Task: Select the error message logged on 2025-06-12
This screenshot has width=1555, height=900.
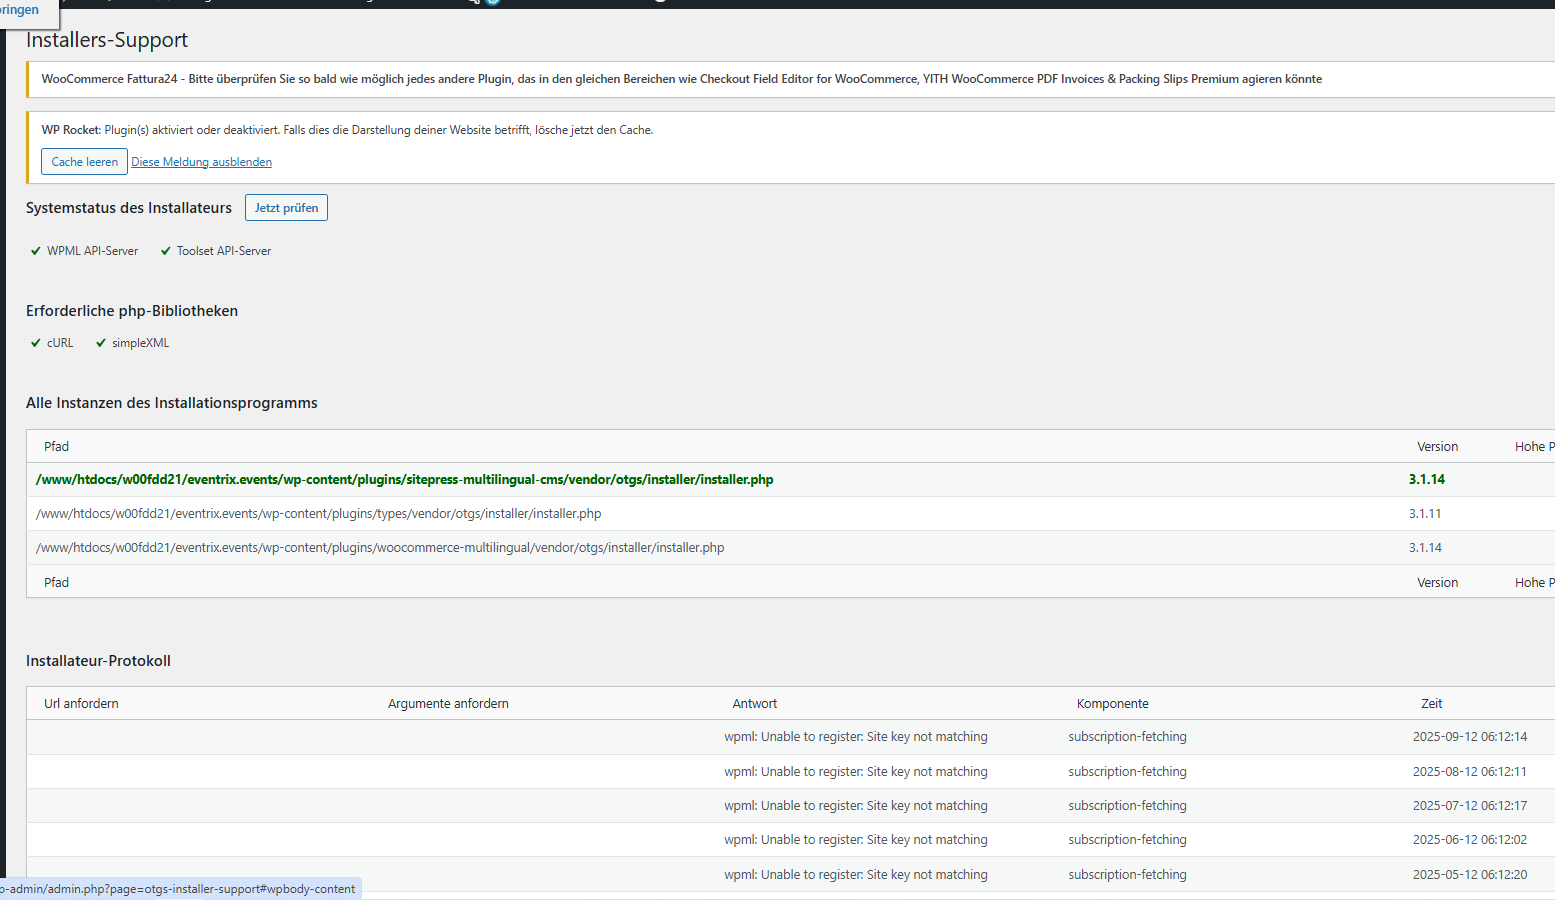Action: tap(856, 840)
